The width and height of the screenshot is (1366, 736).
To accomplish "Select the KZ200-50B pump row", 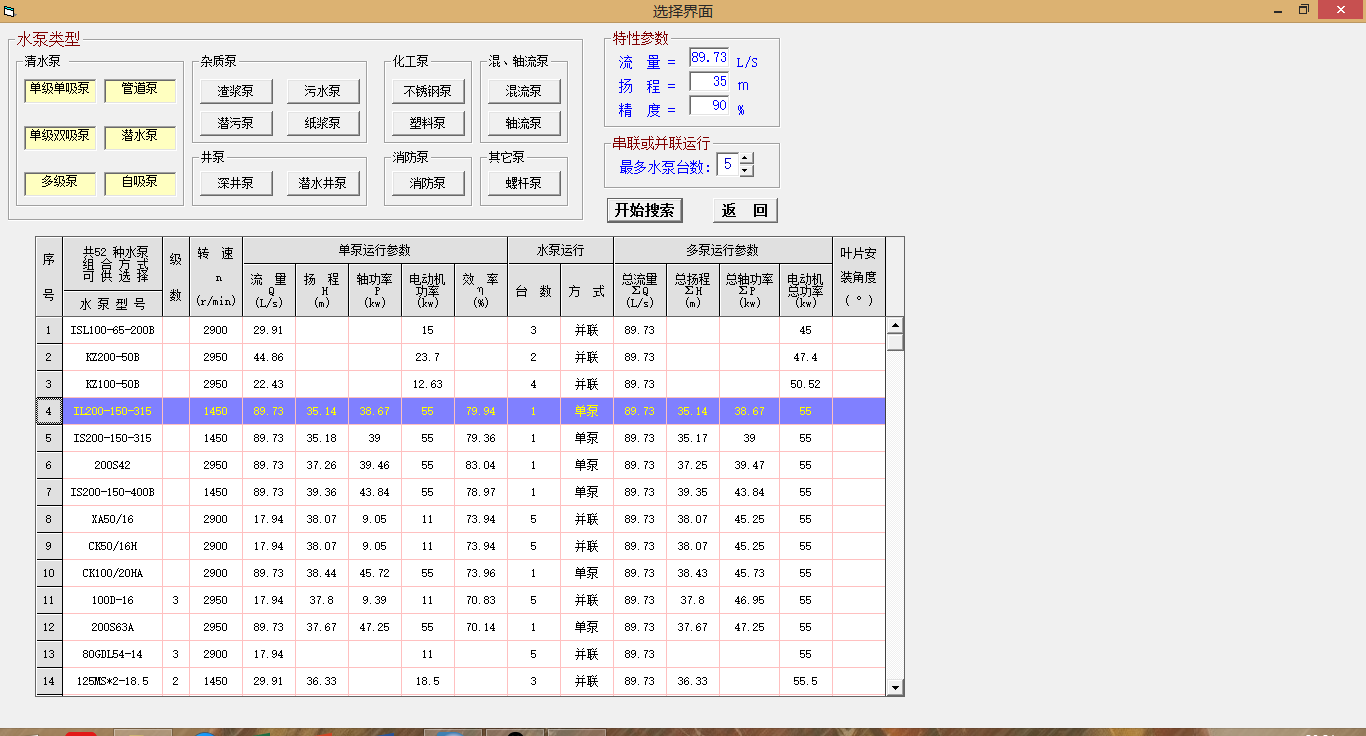I will click(x=112, y=357).
